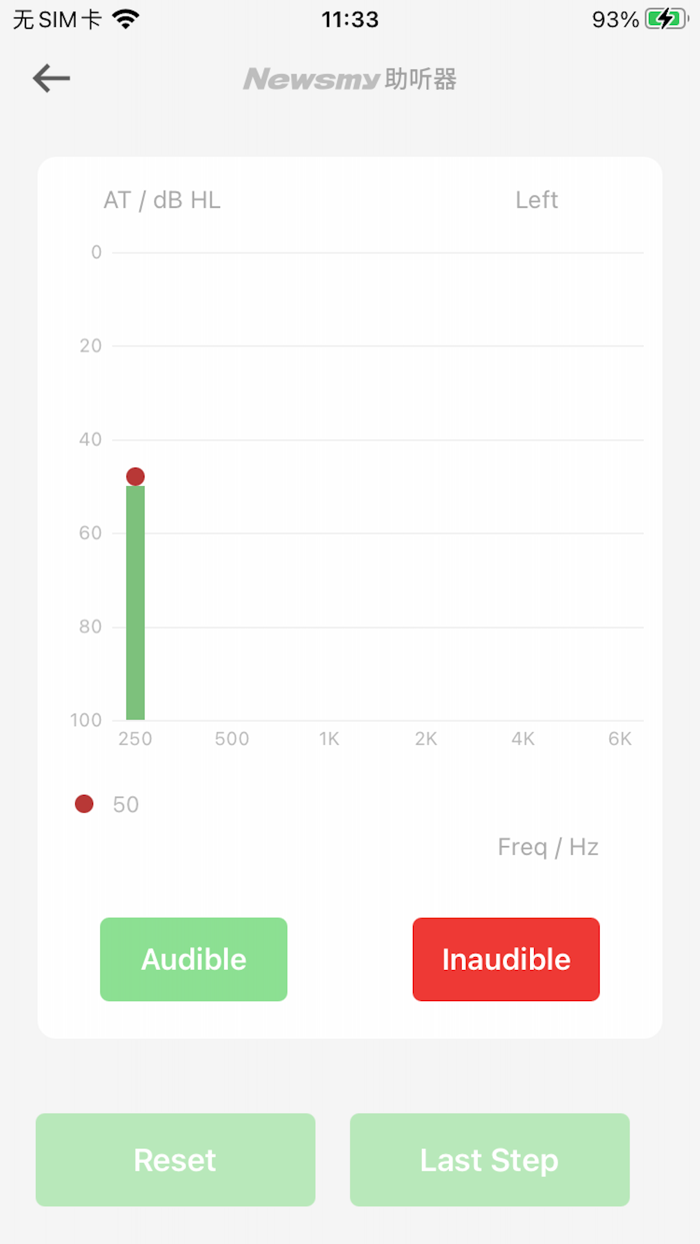700x1244 pixels.
Task: Click the Freq / Hz label
Action: (x=548, y=846)
